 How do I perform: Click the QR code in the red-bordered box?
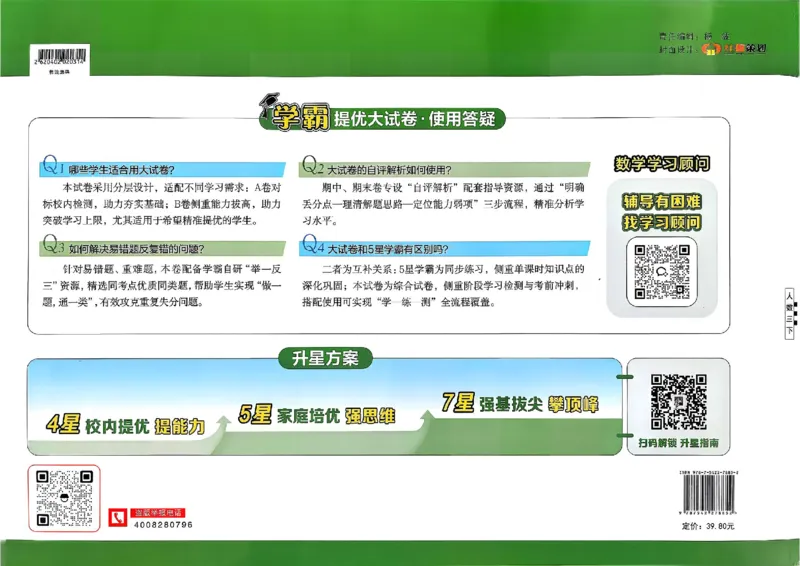tap(64, 498)
